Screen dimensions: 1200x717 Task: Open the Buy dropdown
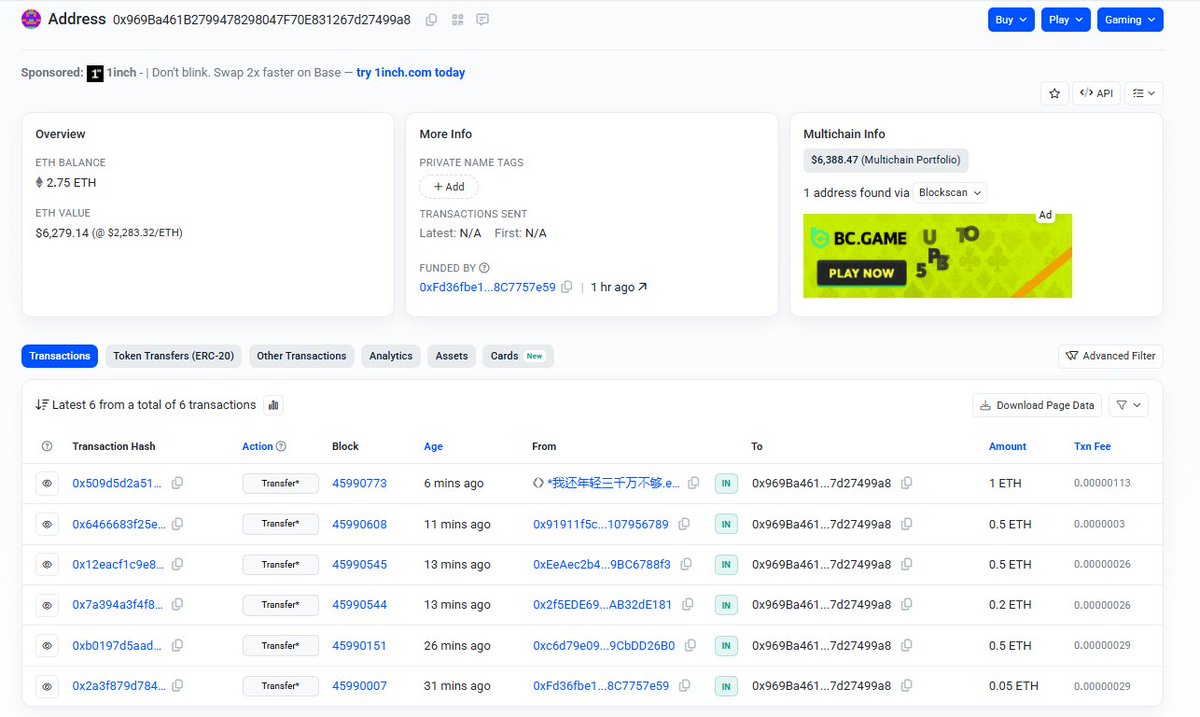click(x=1012, y=20)
